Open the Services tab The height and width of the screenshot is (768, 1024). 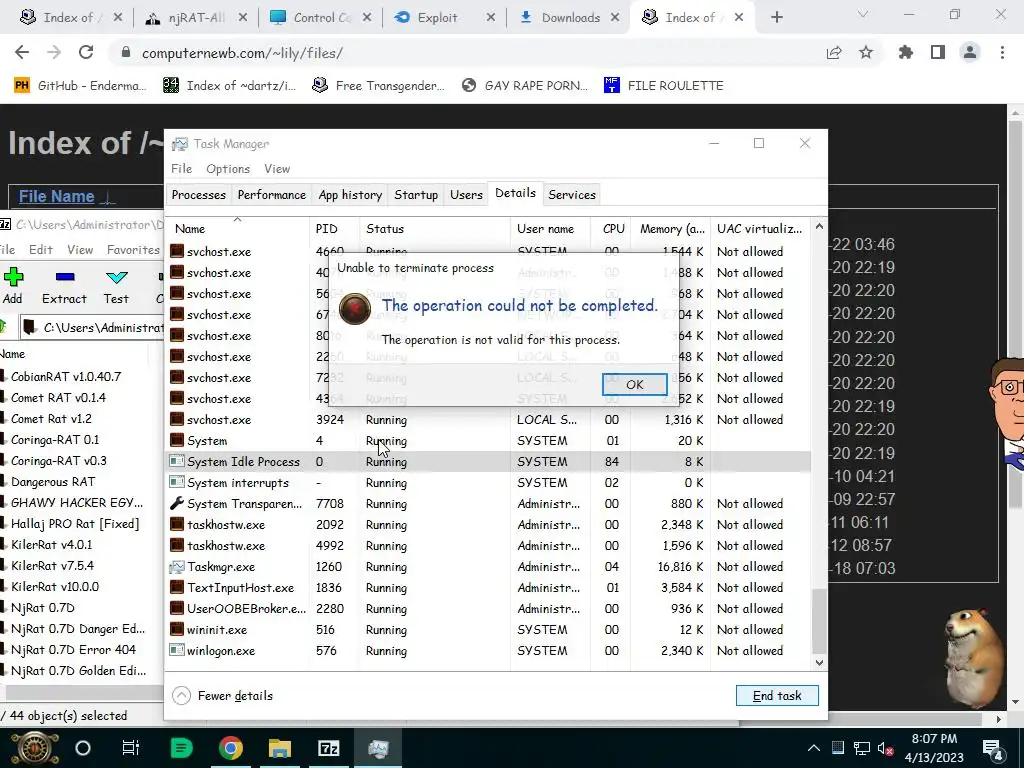point(572,195)
